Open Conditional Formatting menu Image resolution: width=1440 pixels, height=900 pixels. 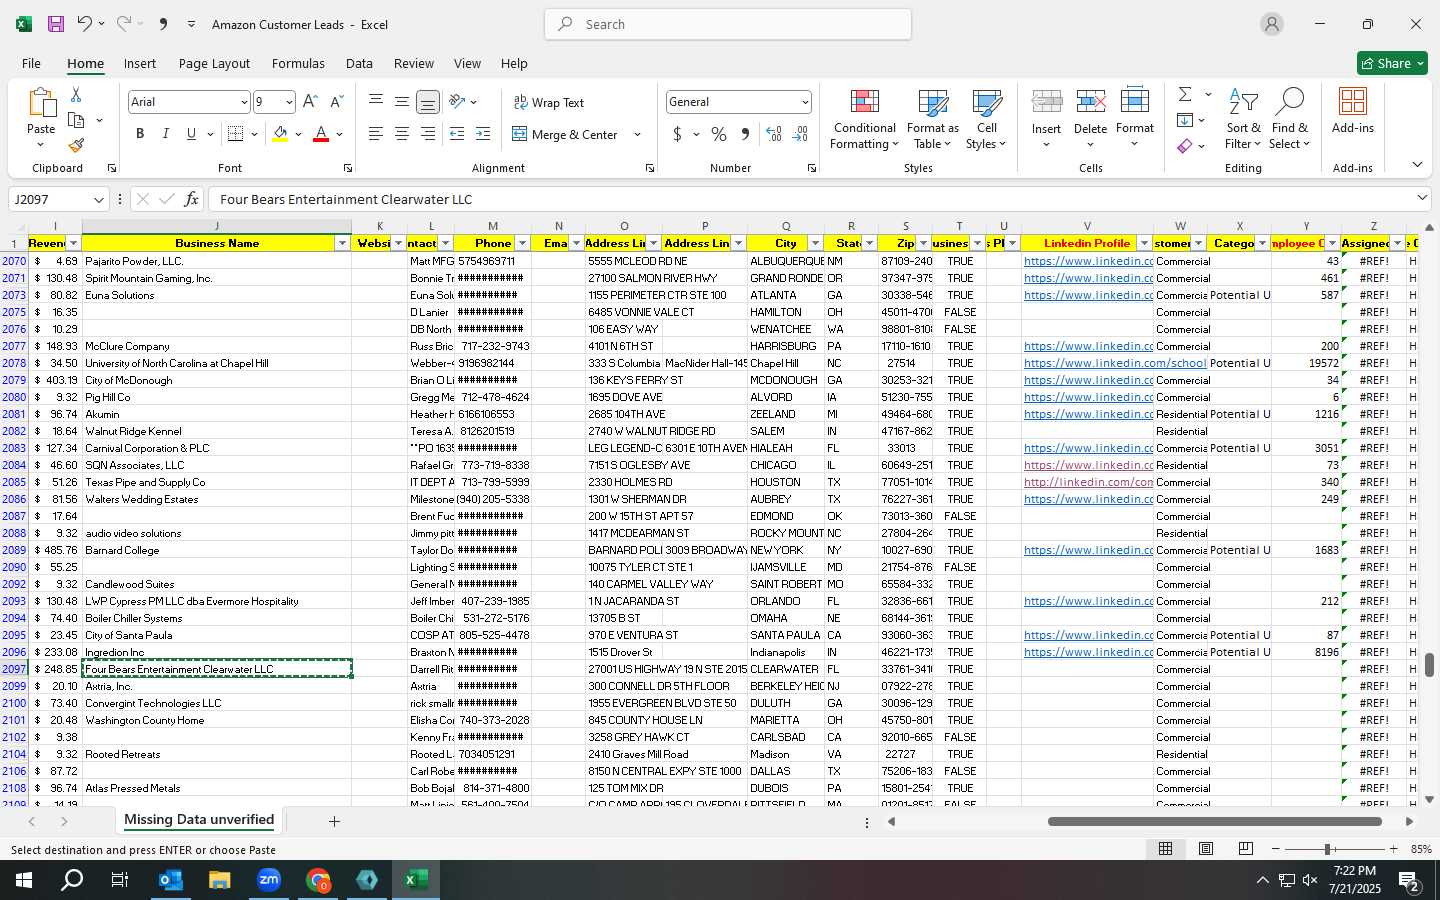(865, 120)
